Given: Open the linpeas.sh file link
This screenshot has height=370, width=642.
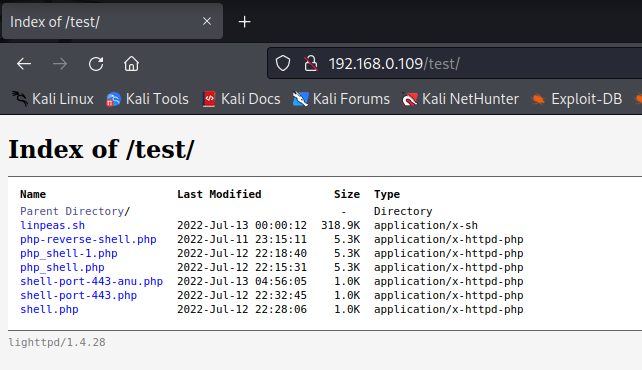Looking at the screenshot, I should click(52, 226).
